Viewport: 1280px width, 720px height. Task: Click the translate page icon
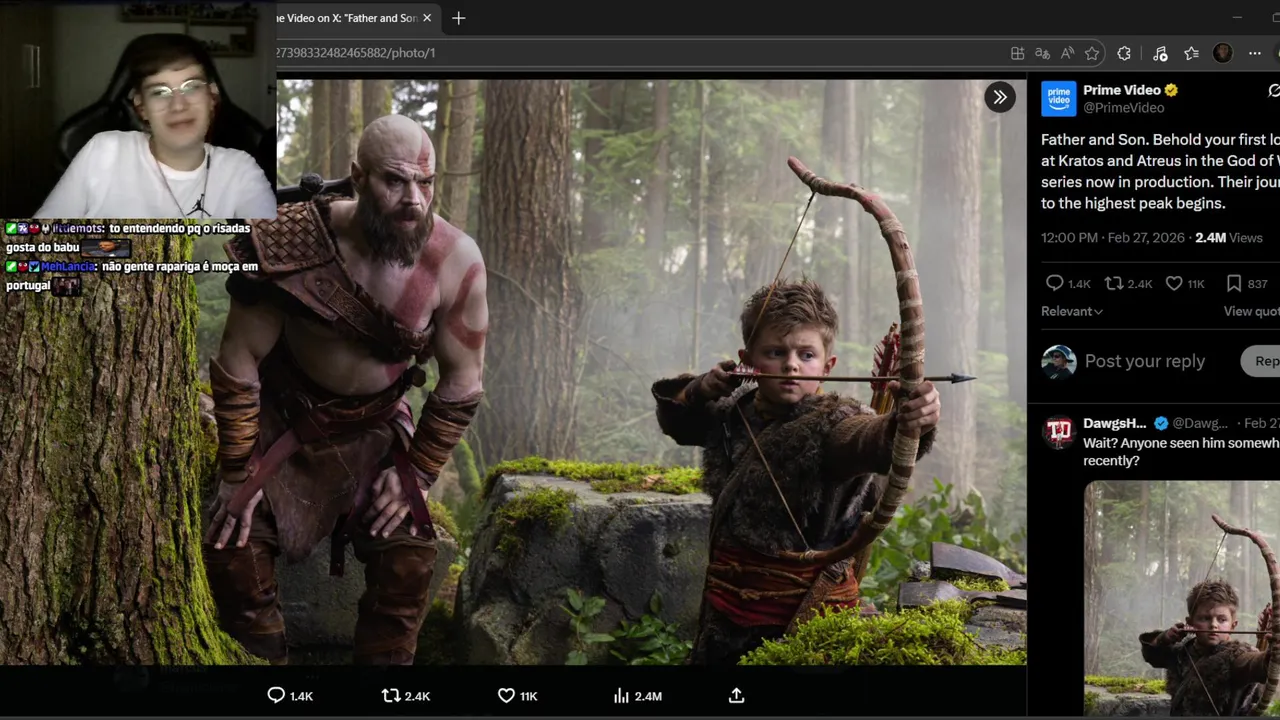[1042, 53]
